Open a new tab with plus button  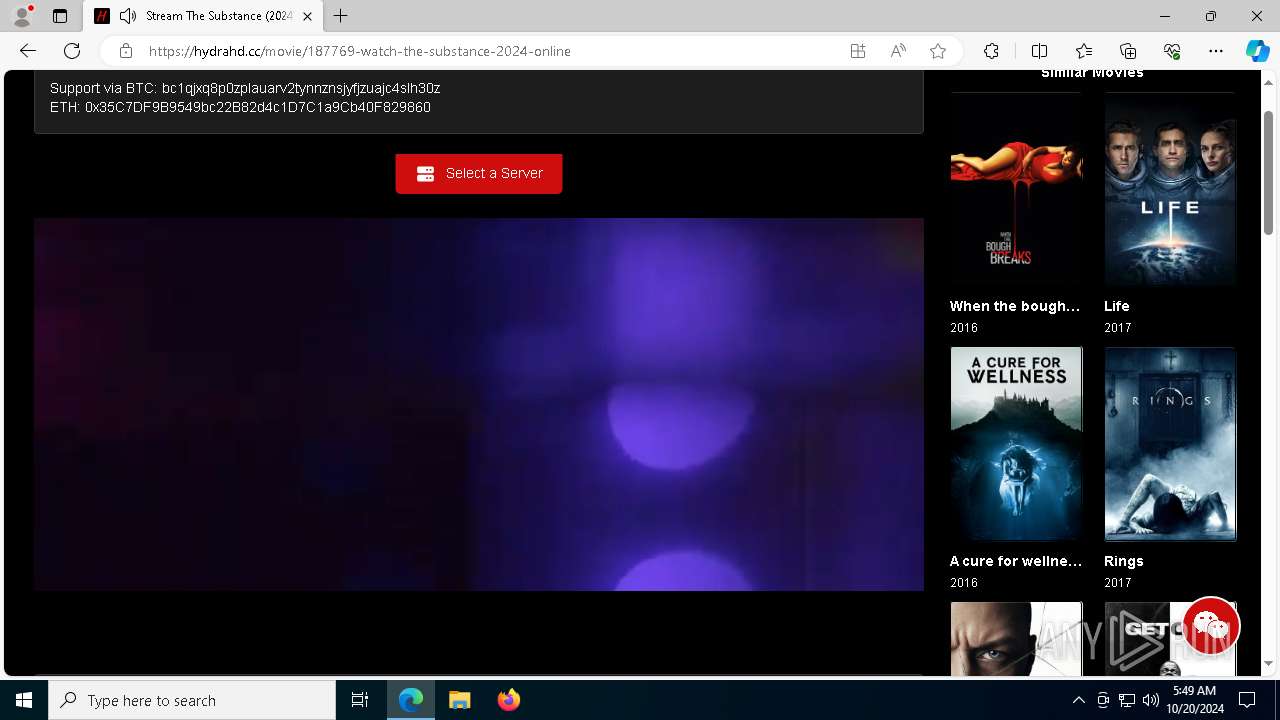(341, 16)
